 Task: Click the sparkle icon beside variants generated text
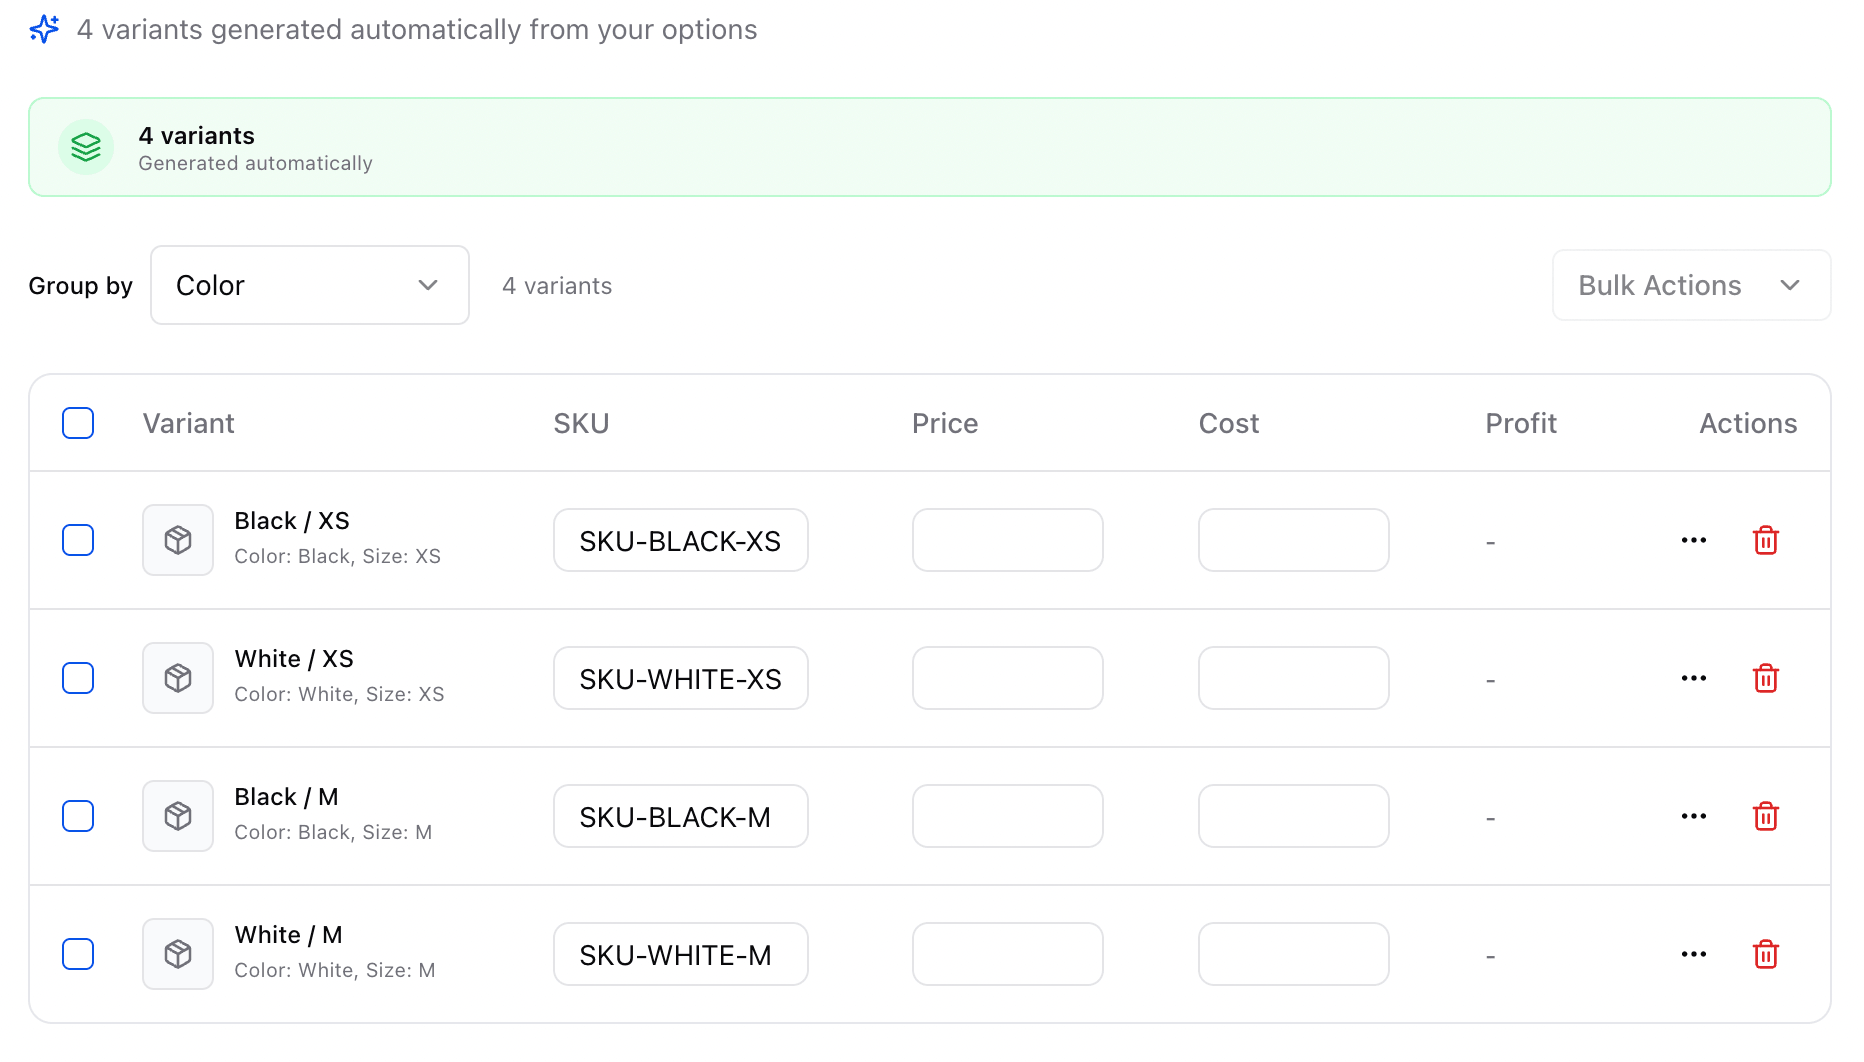click(x=44, y=29)
